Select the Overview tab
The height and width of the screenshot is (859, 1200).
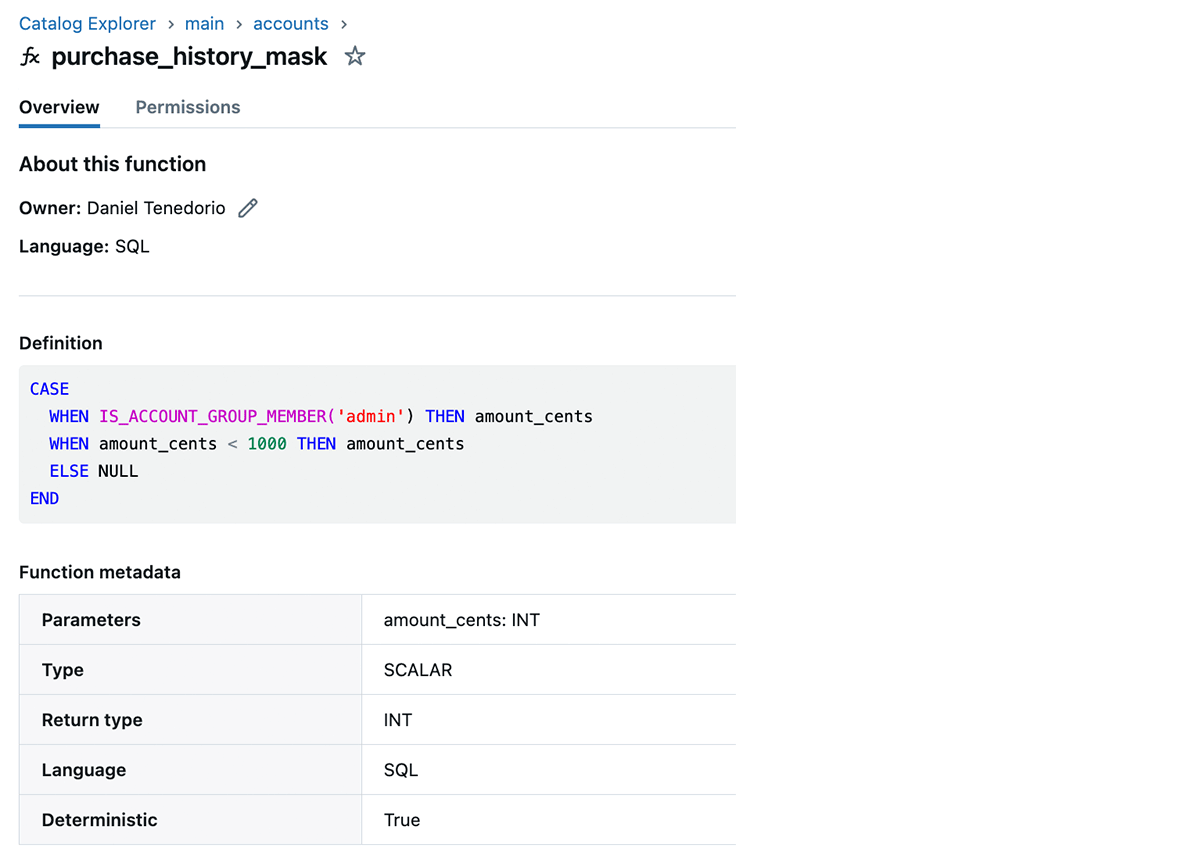click(59, 107)
